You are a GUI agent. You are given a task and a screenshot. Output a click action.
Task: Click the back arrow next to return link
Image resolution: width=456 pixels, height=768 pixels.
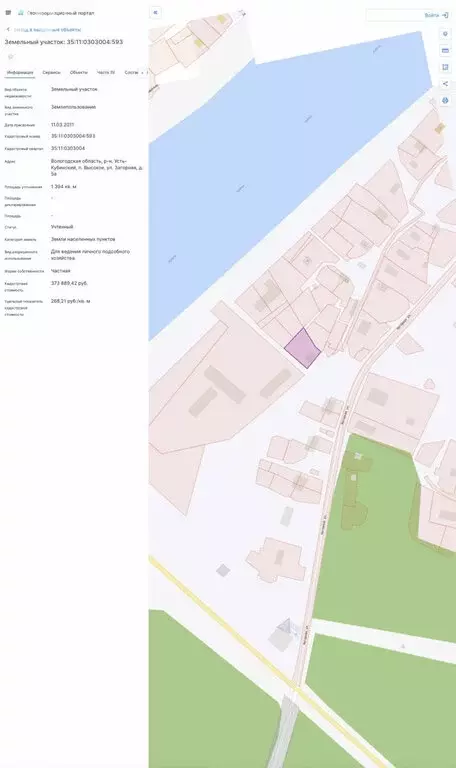[8, 30]
